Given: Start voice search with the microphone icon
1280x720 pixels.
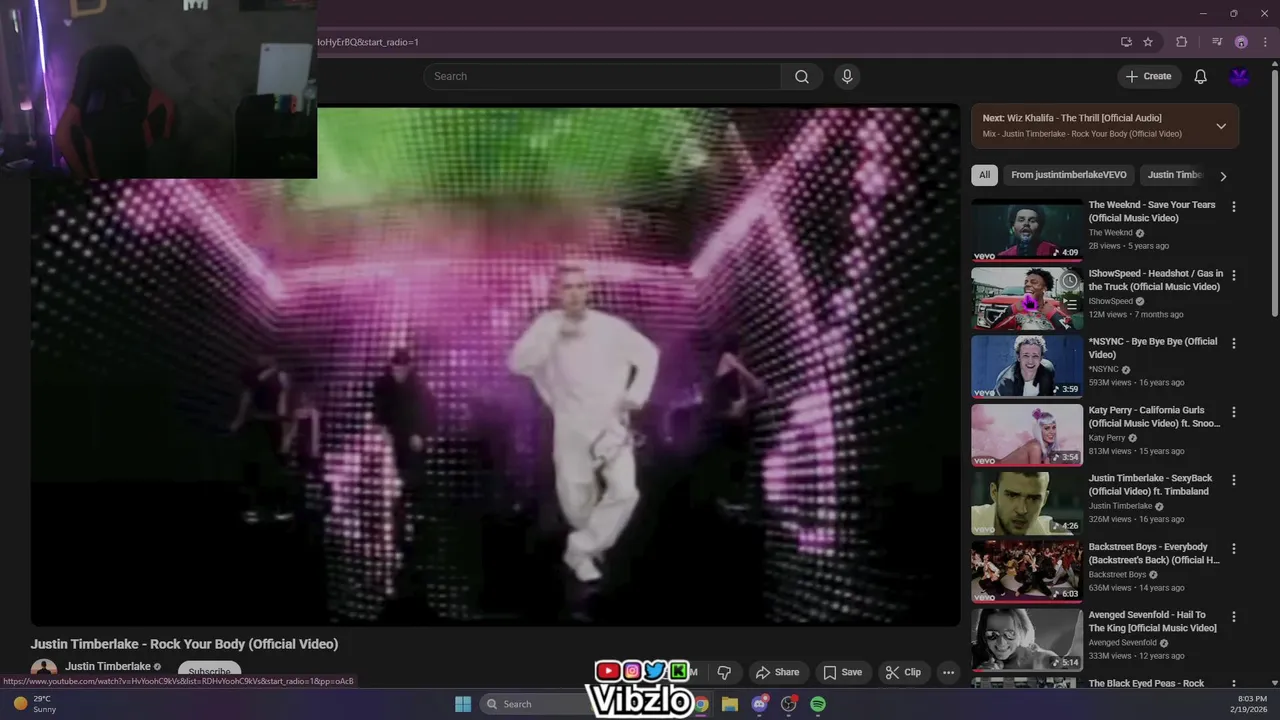Looking at the screenshot, I should click(847, 77).
